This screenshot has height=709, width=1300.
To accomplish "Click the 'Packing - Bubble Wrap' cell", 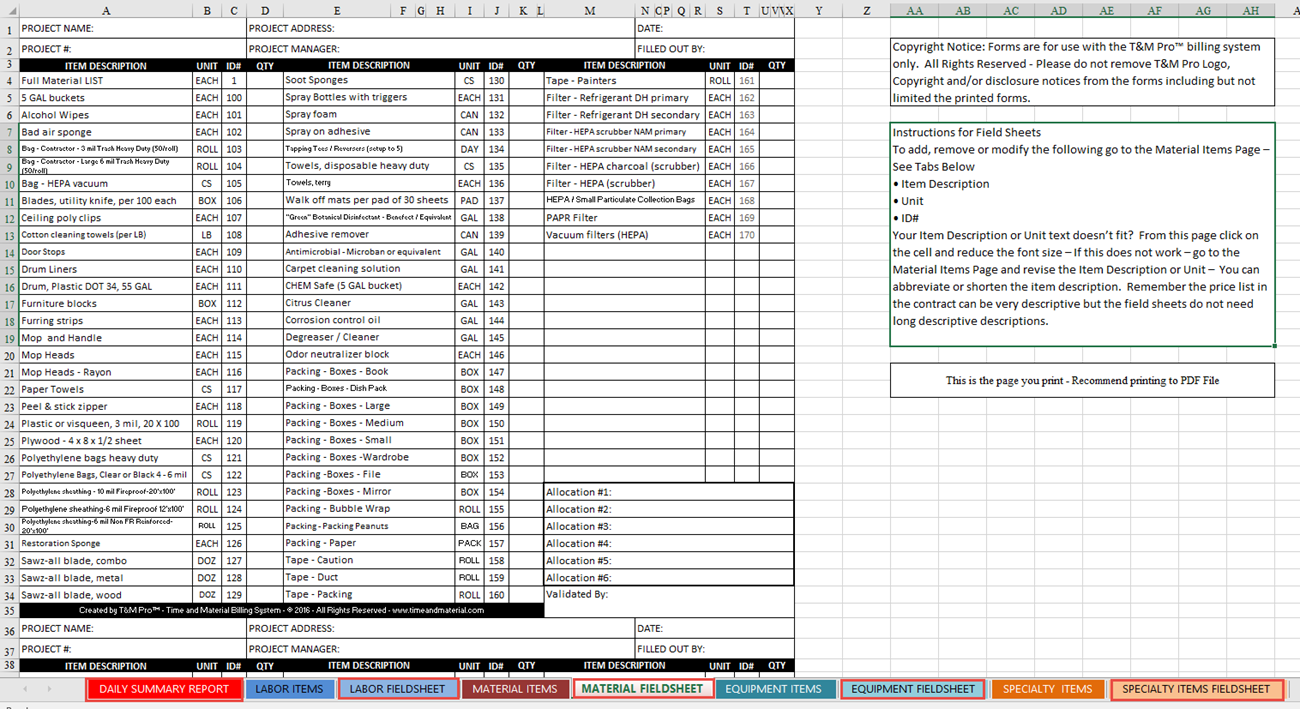I will pos(369,508).
